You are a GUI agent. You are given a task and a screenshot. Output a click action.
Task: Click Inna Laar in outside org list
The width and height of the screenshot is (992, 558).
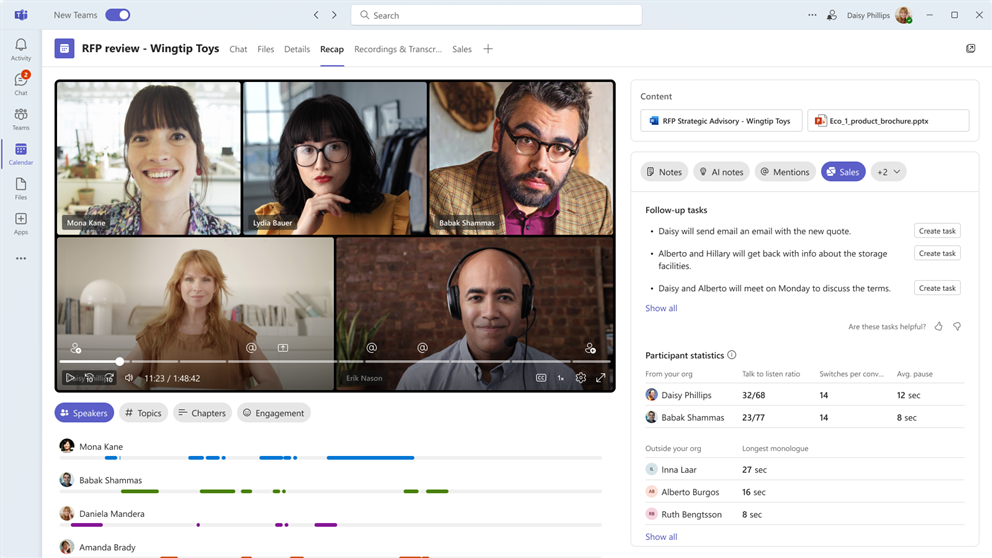click(x=679, y=469)
